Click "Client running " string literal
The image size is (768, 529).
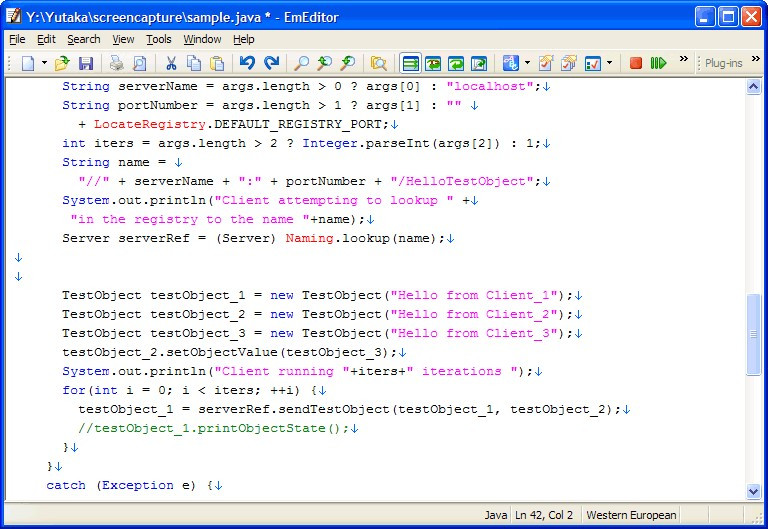pos(282,371)
